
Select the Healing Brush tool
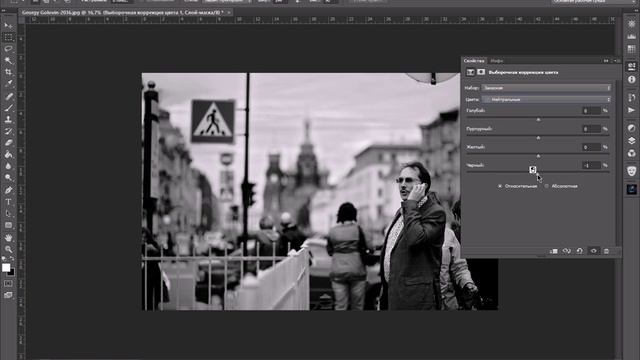(8, 96)
